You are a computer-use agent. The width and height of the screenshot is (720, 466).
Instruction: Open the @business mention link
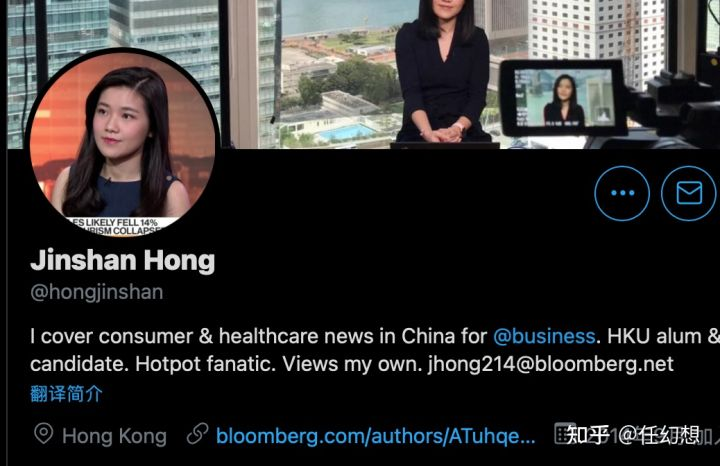(544, 337)
